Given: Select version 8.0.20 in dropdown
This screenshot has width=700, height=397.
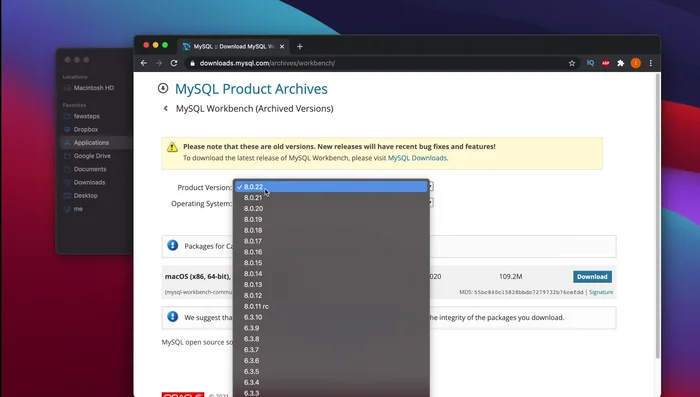Looking at the screenshot, I should [x=331, y=209].
